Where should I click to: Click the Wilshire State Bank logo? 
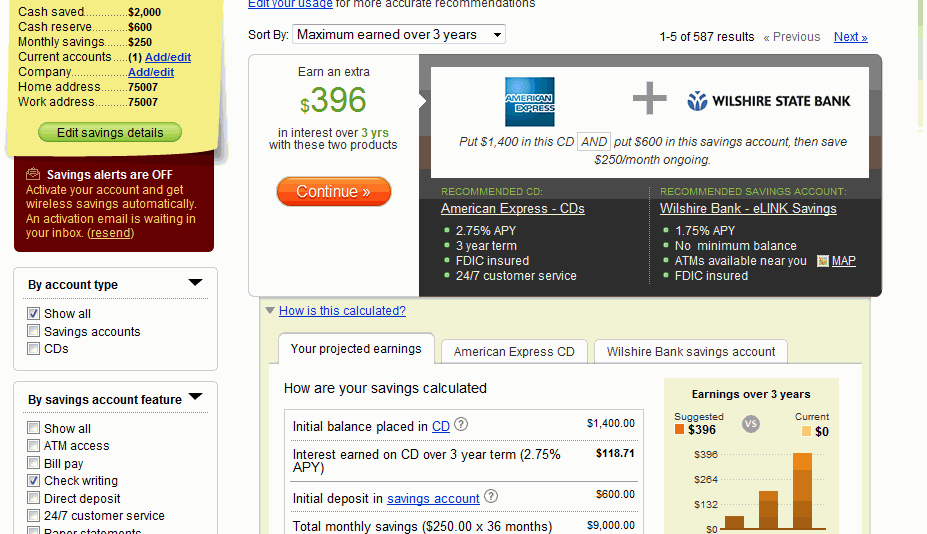(x=768, y=101)
